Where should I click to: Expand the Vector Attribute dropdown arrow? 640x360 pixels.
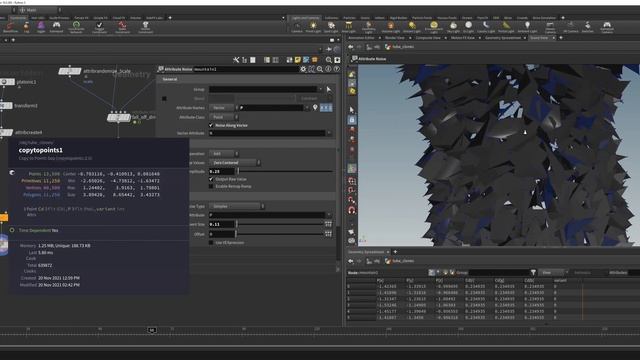[x=329, y=133]
